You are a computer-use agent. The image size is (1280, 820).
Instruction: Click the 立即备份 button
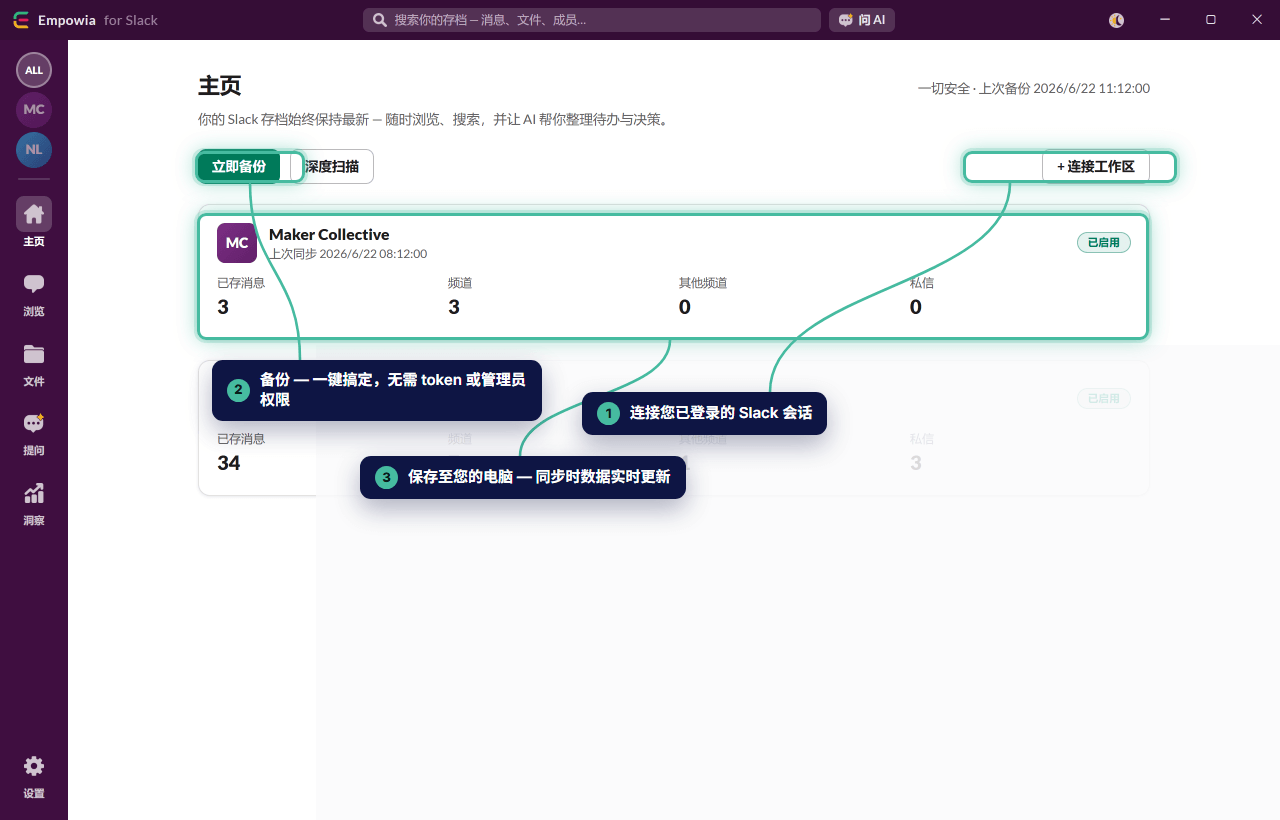click(239, 167)
